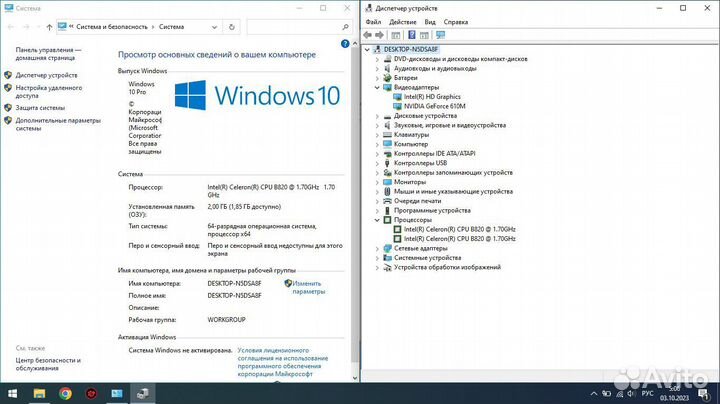Open File Explorer from taskbar
The image size is (720, 404).
coord(39,393)
